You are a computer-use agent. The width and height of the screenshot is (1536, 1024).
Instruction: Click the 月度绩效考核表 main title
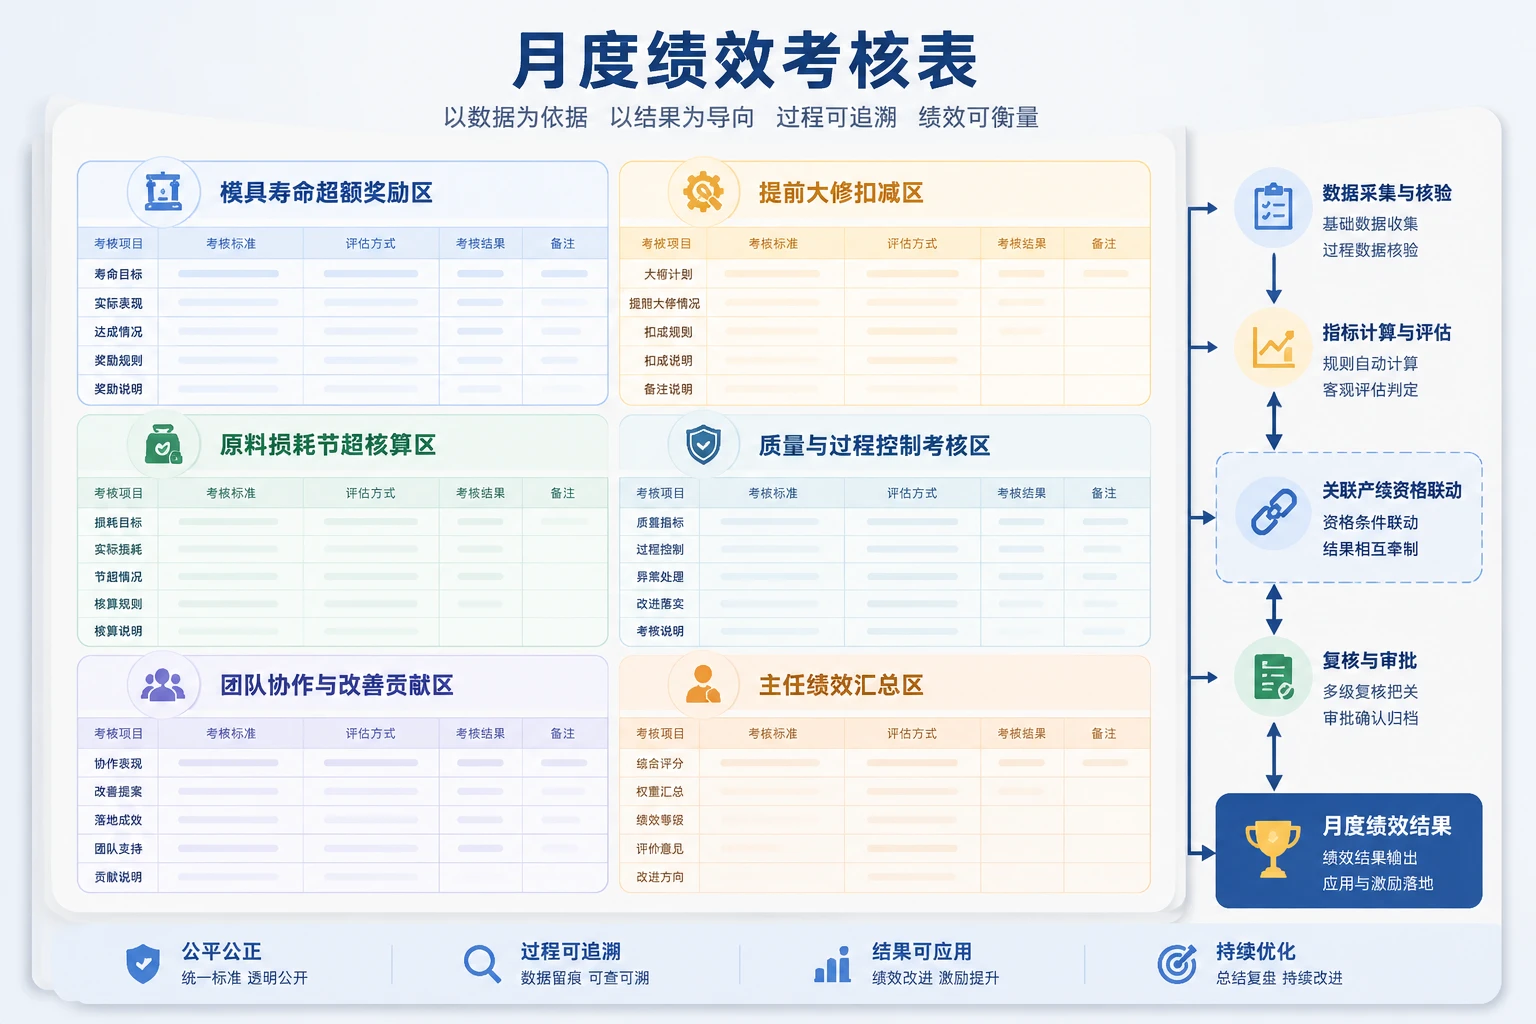pyautogui.click(x=744, y=61)
